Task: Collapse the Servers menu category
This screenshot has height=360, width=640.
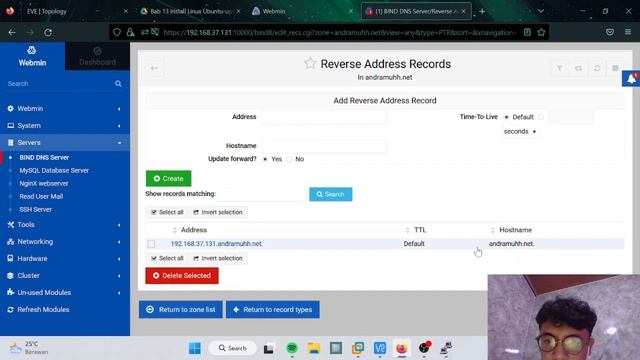Action: click(65, 142)
